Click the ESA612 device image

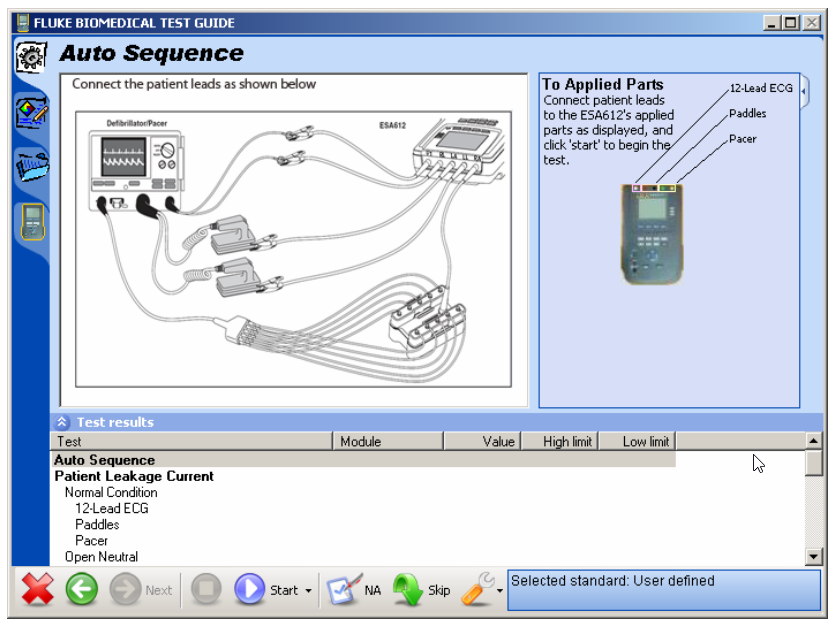[x=652, y=233]
